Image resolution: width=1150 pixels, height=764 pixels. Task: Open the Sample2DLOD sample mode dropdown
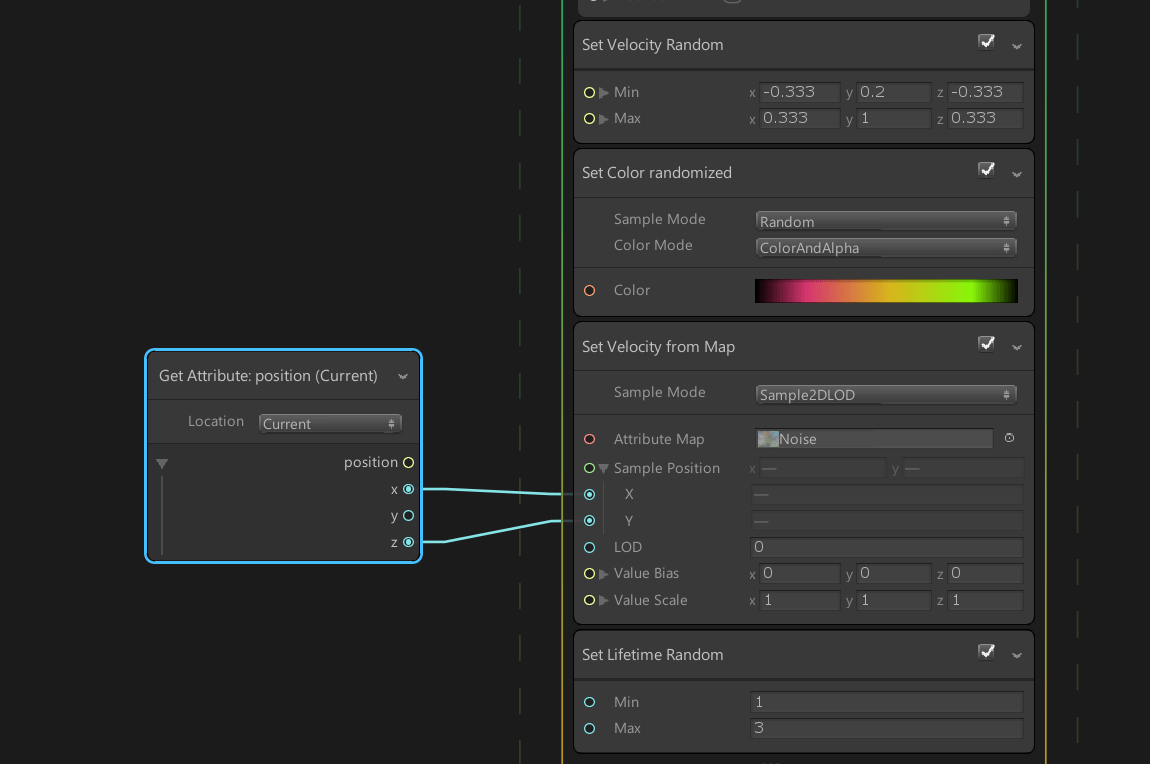[x=885, y=394]
